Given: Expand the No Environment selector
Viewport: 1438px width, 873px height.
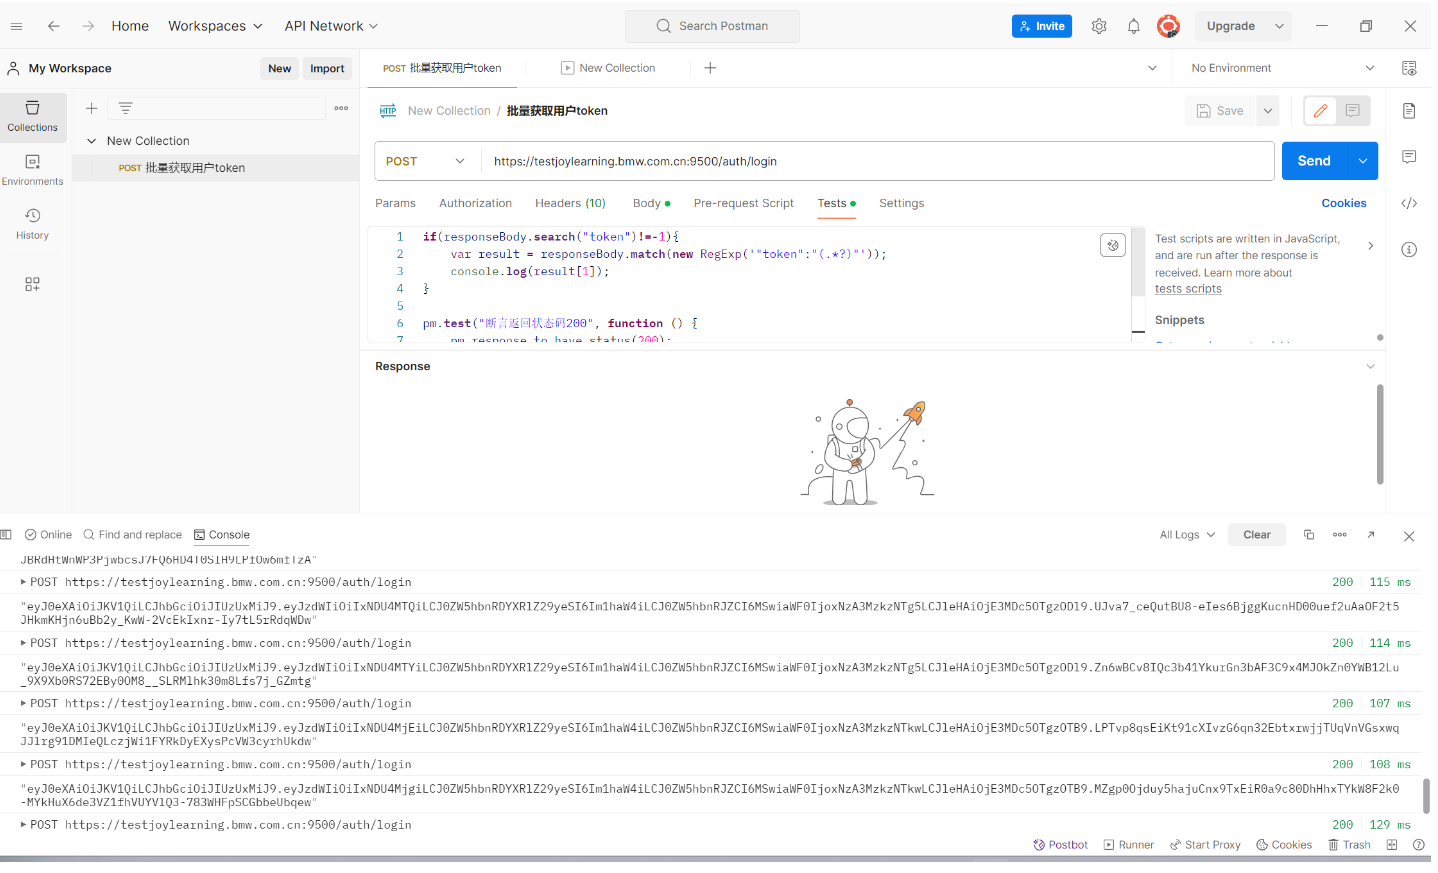Looking at the screenshot, I should [1282, 68].
